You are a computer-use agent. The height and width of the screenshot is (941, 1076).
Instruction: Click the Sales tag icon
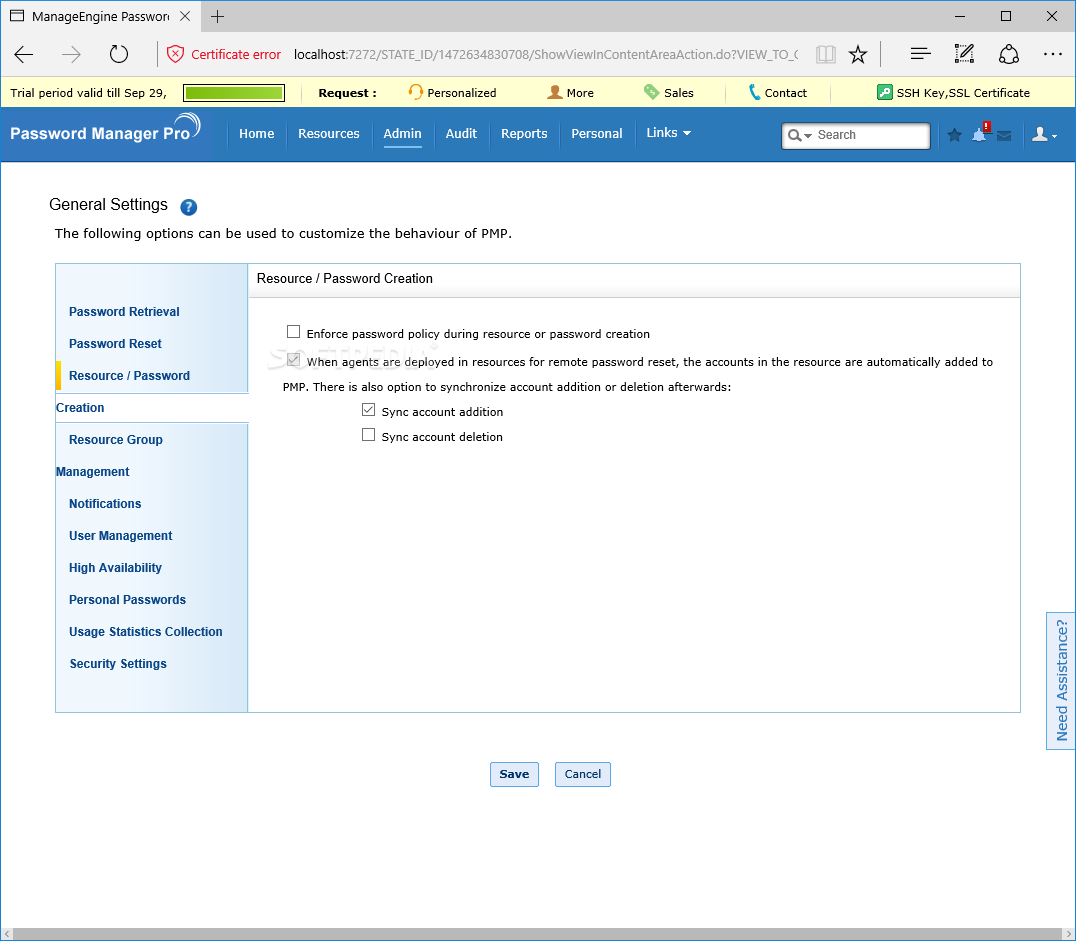pos(651,92)
